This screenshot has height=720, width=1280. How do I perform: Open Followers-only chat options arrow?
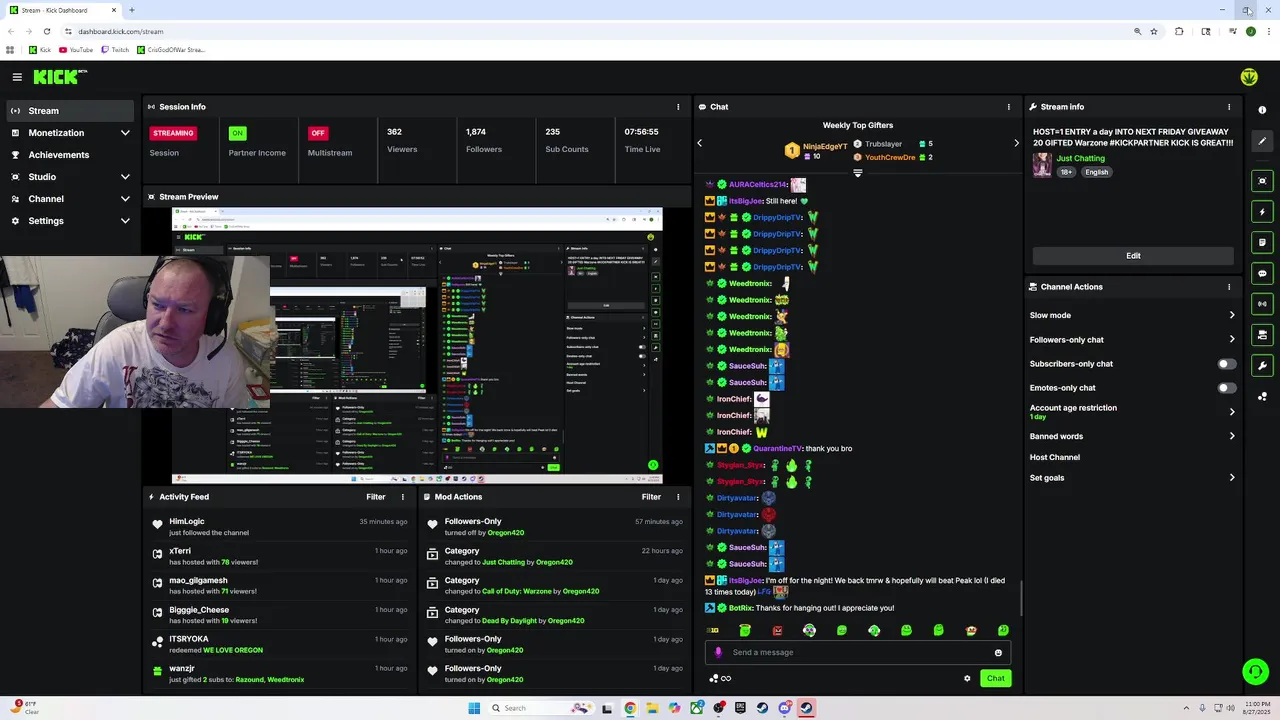pyautogui.click(x=1232, y=340)
